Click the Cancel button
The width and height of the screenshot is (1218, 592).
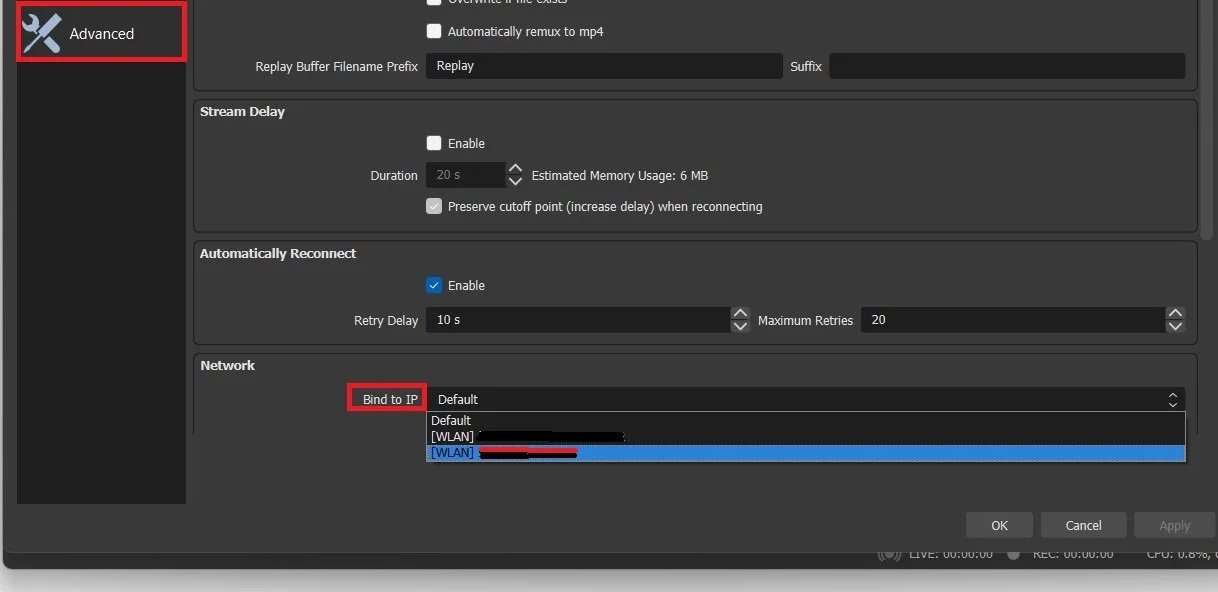coord(1083,524)
